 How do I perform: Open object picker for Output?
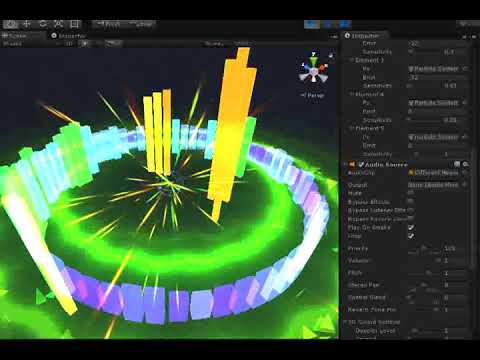(x=465, y=185)
